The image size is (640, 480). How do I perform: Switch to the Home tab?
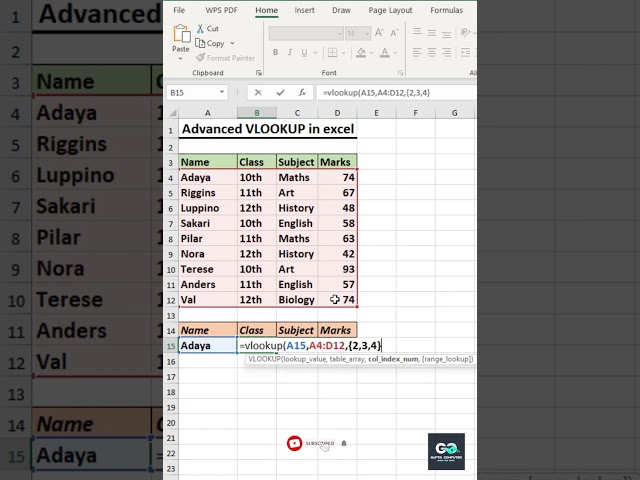267,10
